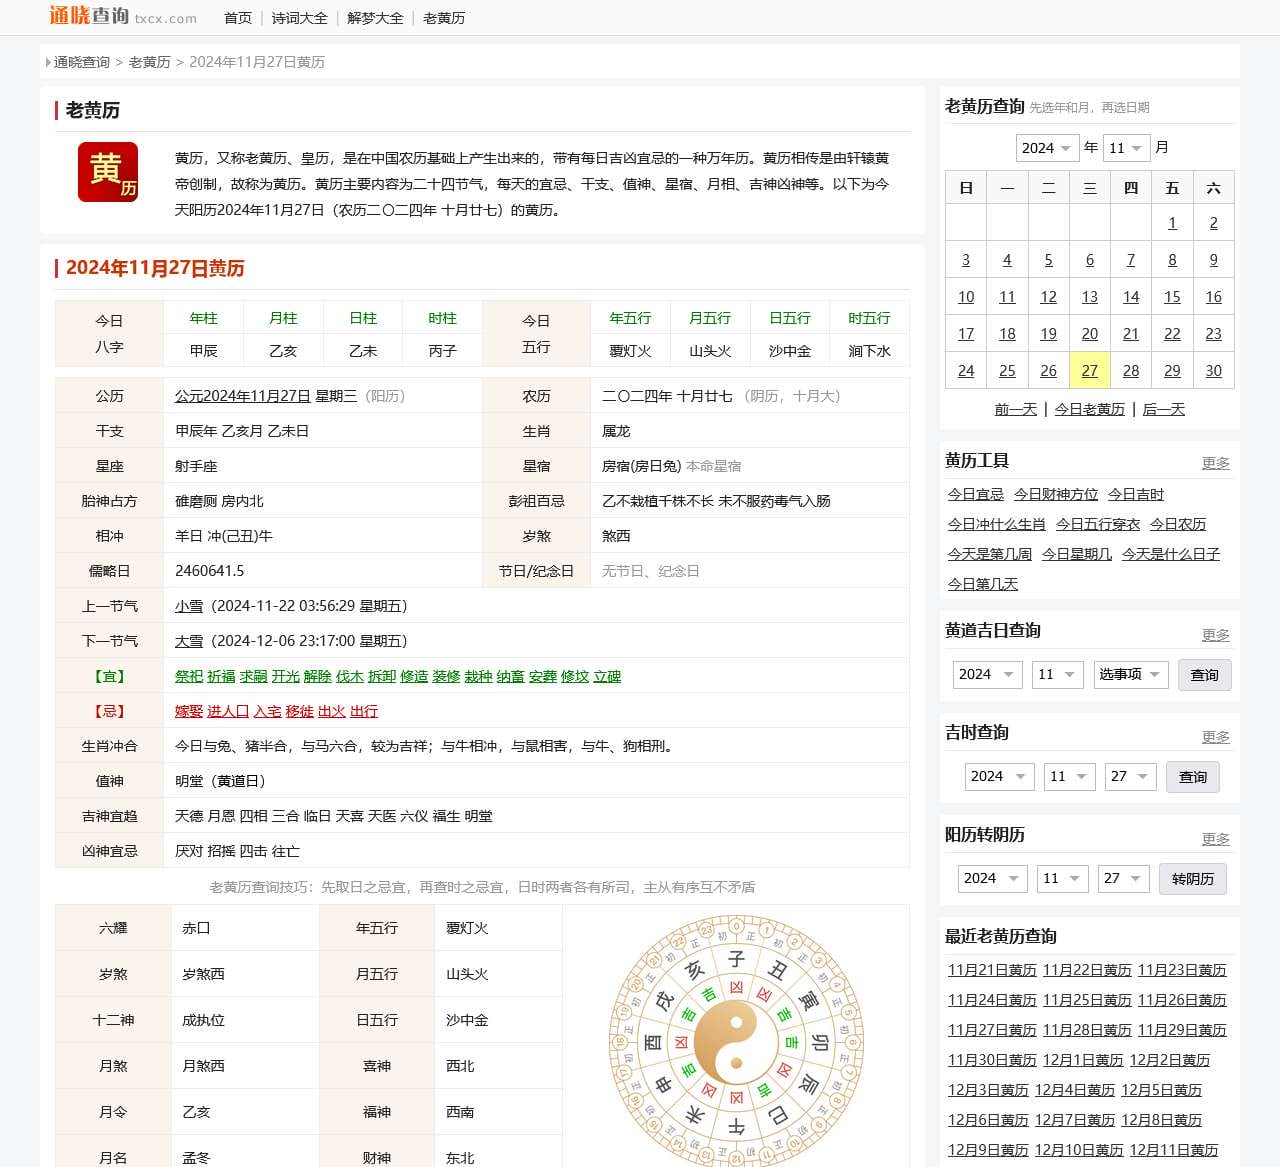Viewport: 1280px width, 1167px height.
Task: Click 查询 button in 吉时查询
Action: coord(1192,777)
